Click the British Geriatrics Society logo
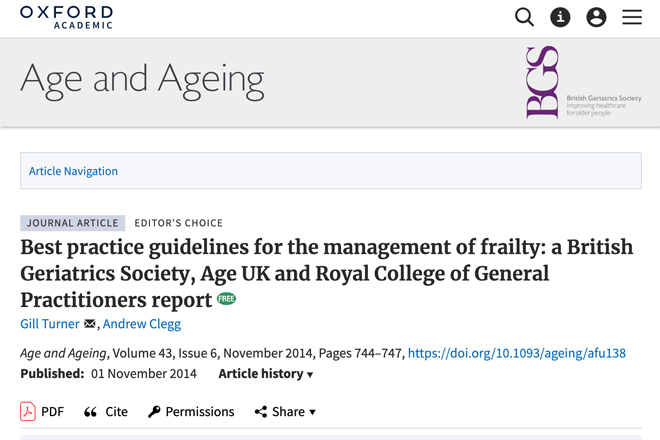This screenshot has height=440, width=660. [x=584, y=83]
